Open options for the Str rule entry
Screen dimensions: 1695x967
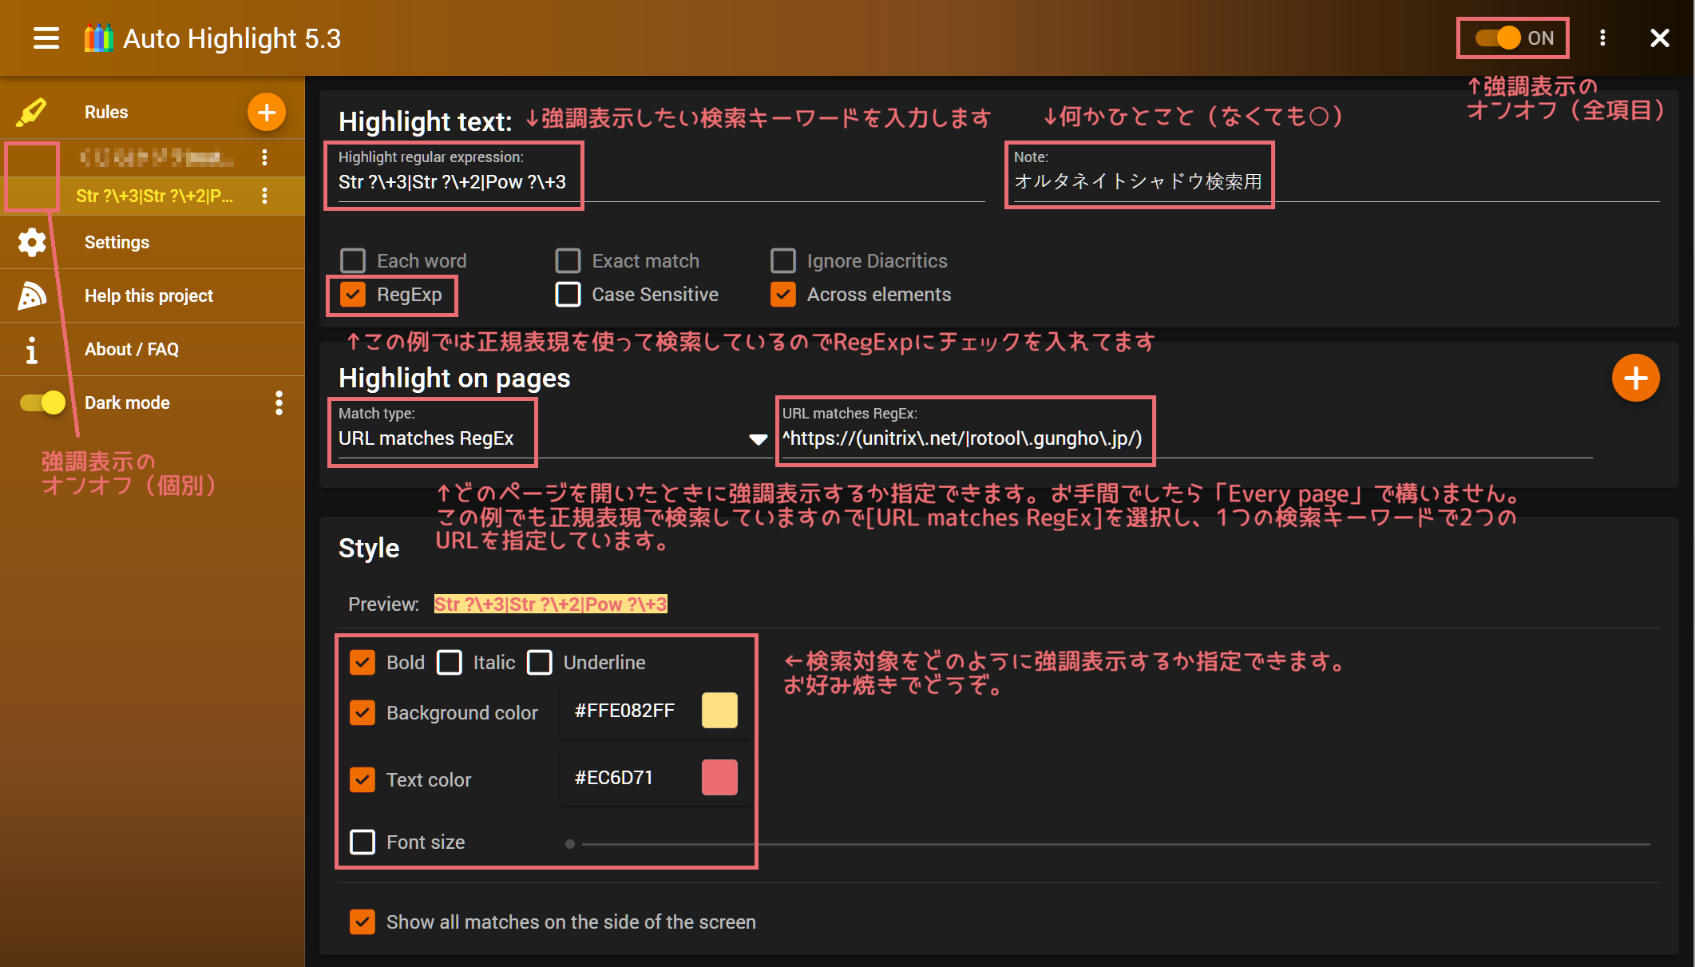coord(265,196)
